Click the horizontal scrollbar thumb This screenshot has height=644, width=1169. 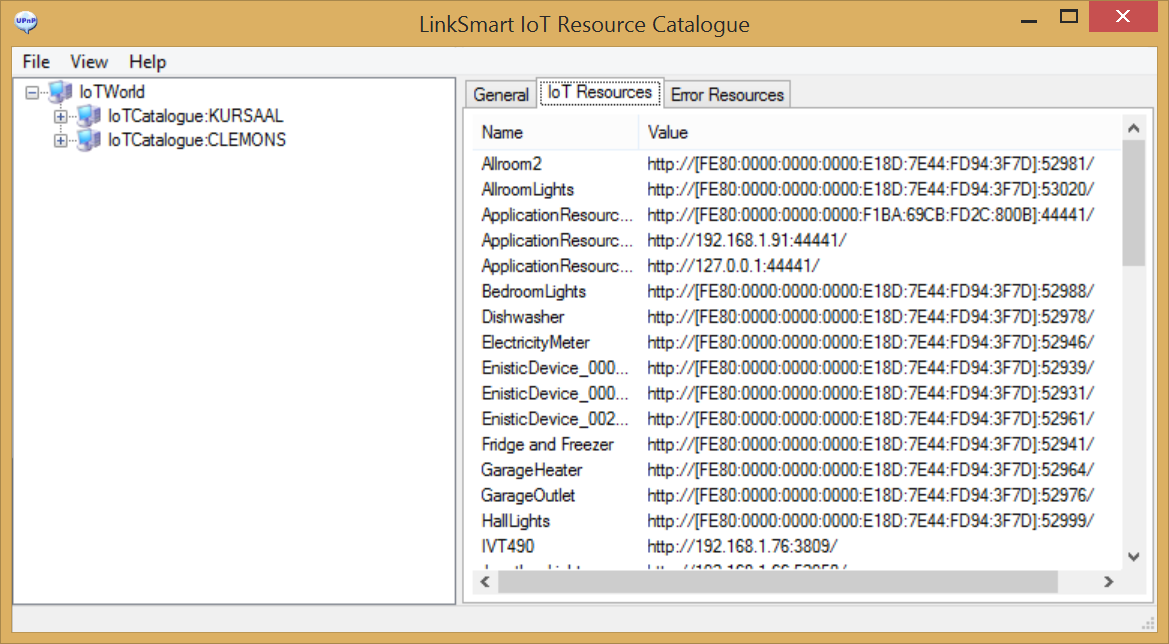tap(778, 581)
